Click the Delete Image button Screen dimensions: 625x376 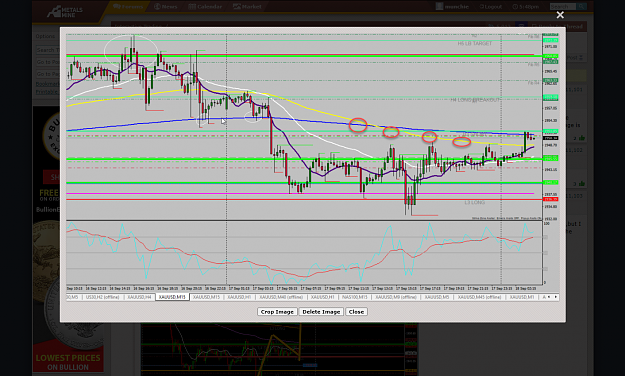click(x=321, y=312)
